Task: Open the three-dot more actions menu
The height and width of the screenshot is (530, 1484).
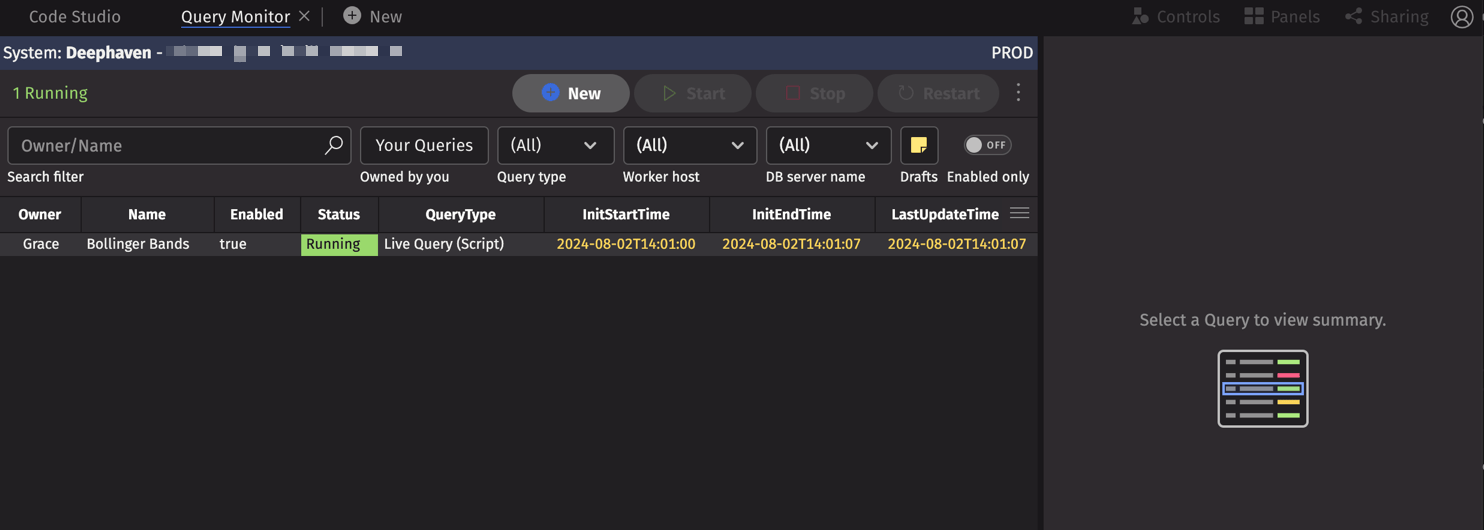Action: coord(1018,93)
